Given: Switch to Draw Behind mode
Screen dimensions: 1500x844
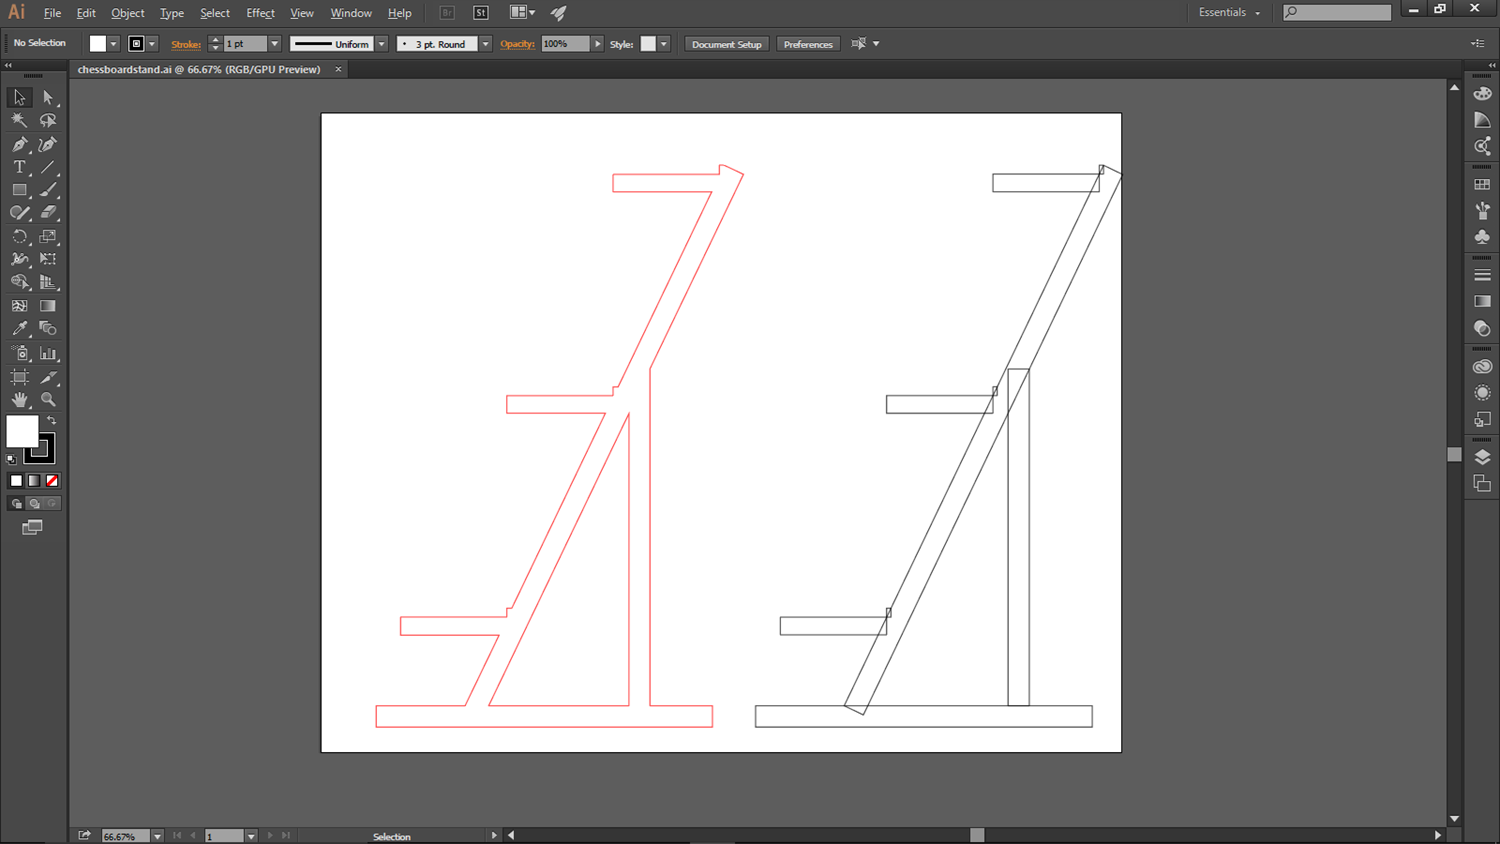Looking at the screenshot, I should (x=34, y=504).
